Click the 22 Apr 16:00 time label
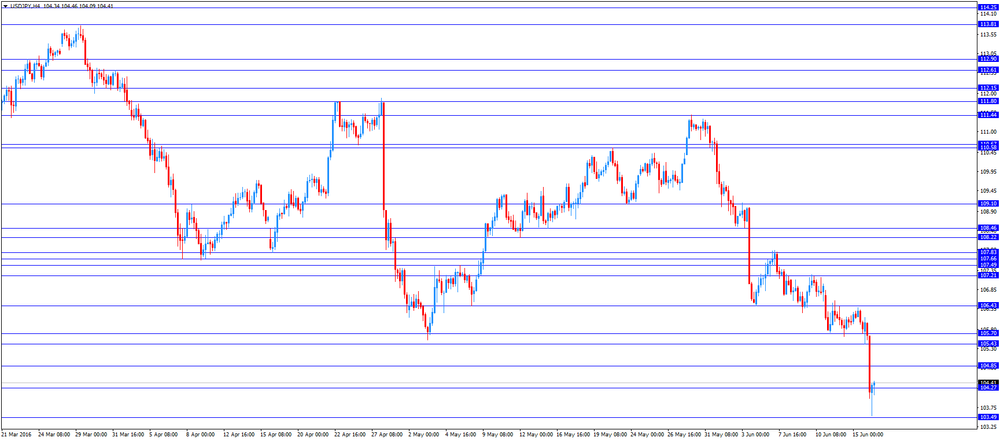Screen dimensions: 1000x441 tap(349, 435)
